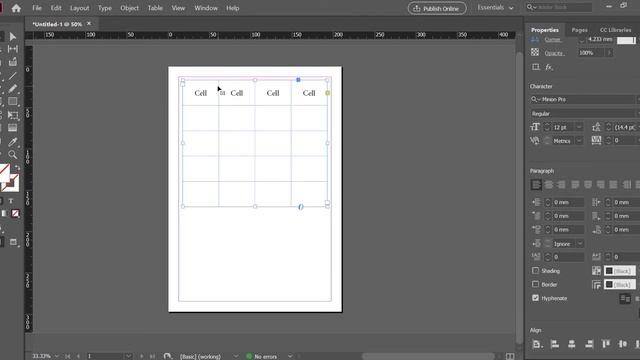Click the Corner options link

tap(553, 40)
